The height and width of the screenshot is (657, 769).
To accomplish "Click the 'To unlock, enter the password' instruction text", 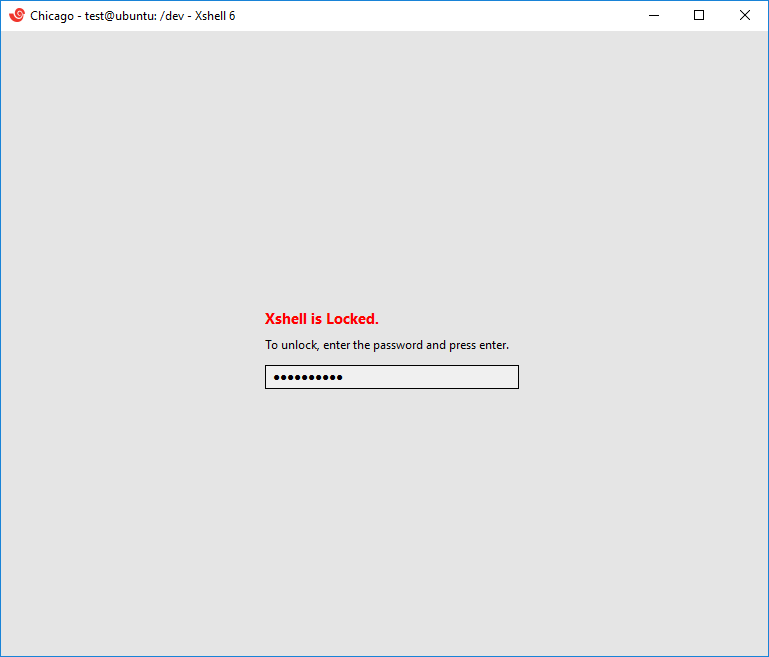I will [x=387, y=345].
